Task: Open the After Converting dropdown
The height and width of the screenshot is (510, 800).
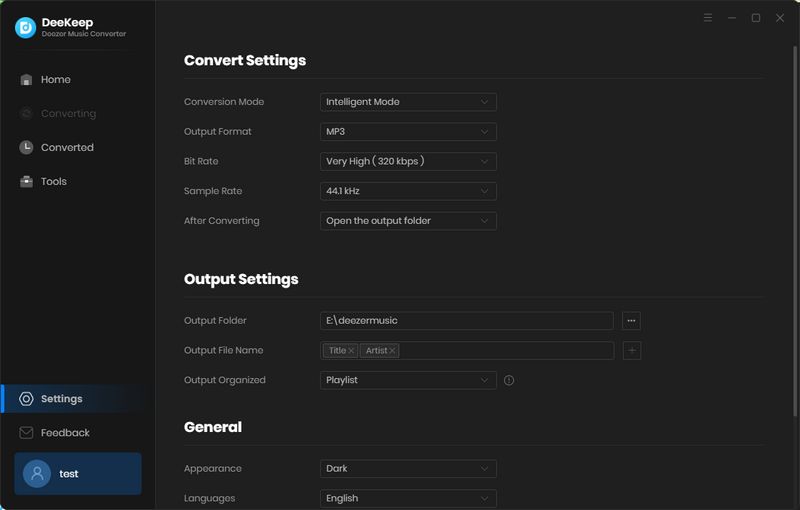Action: [408, 221]
